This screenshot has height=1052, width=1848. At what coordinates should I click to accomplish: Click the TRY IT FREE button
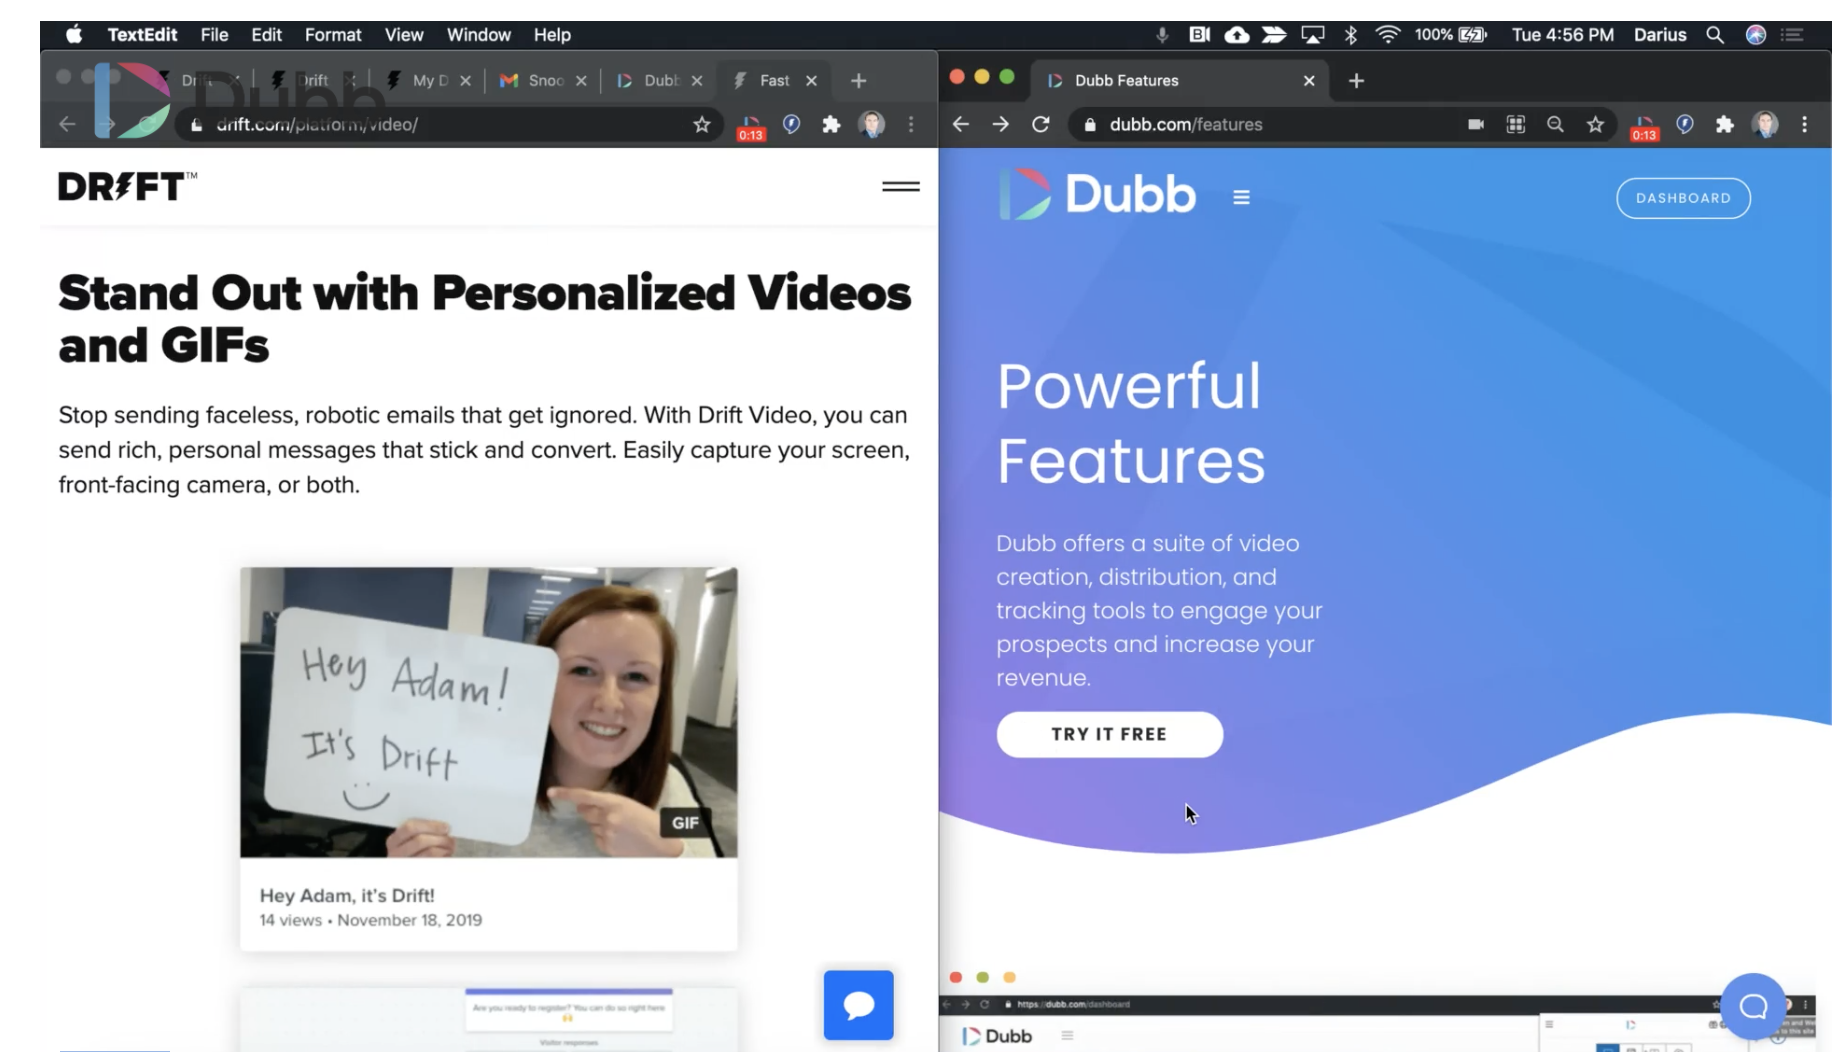click(x=1109, y=734)
